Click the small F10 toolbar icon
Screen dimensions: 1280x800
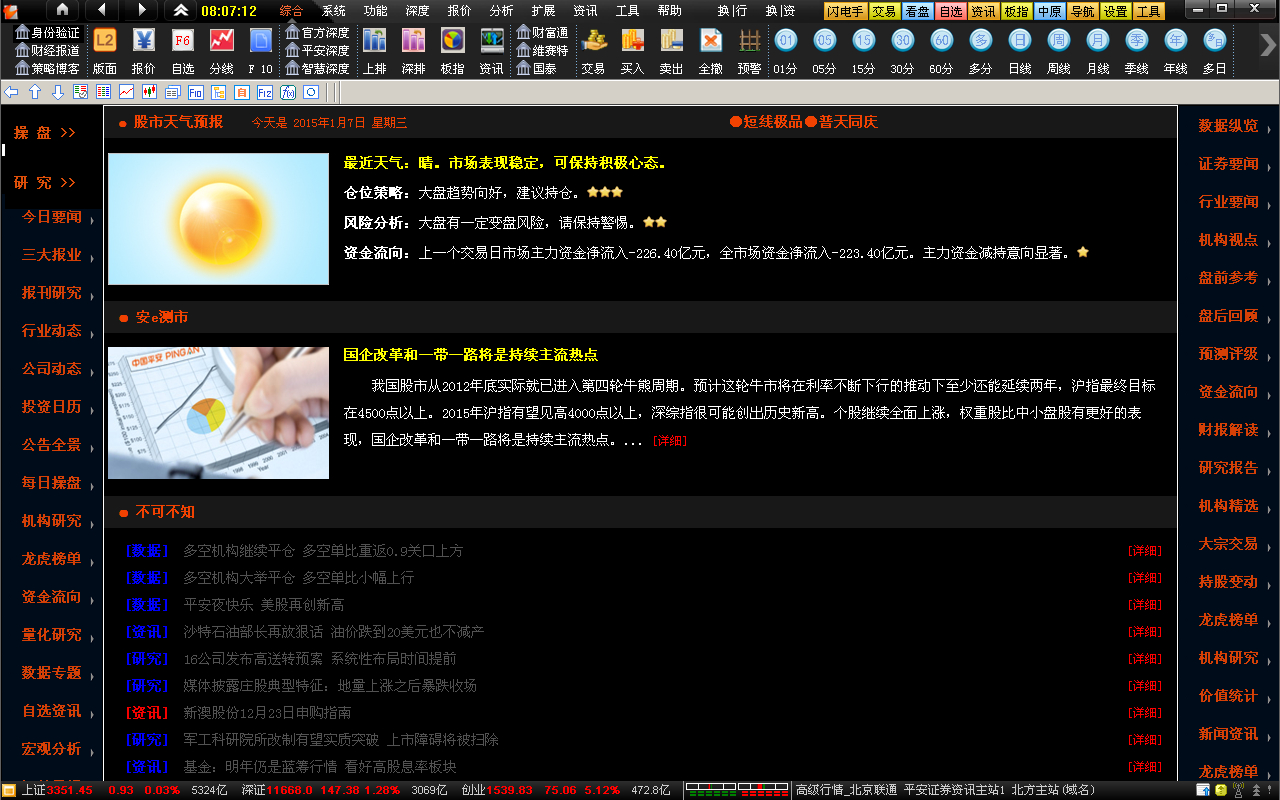tap(196, 92)
